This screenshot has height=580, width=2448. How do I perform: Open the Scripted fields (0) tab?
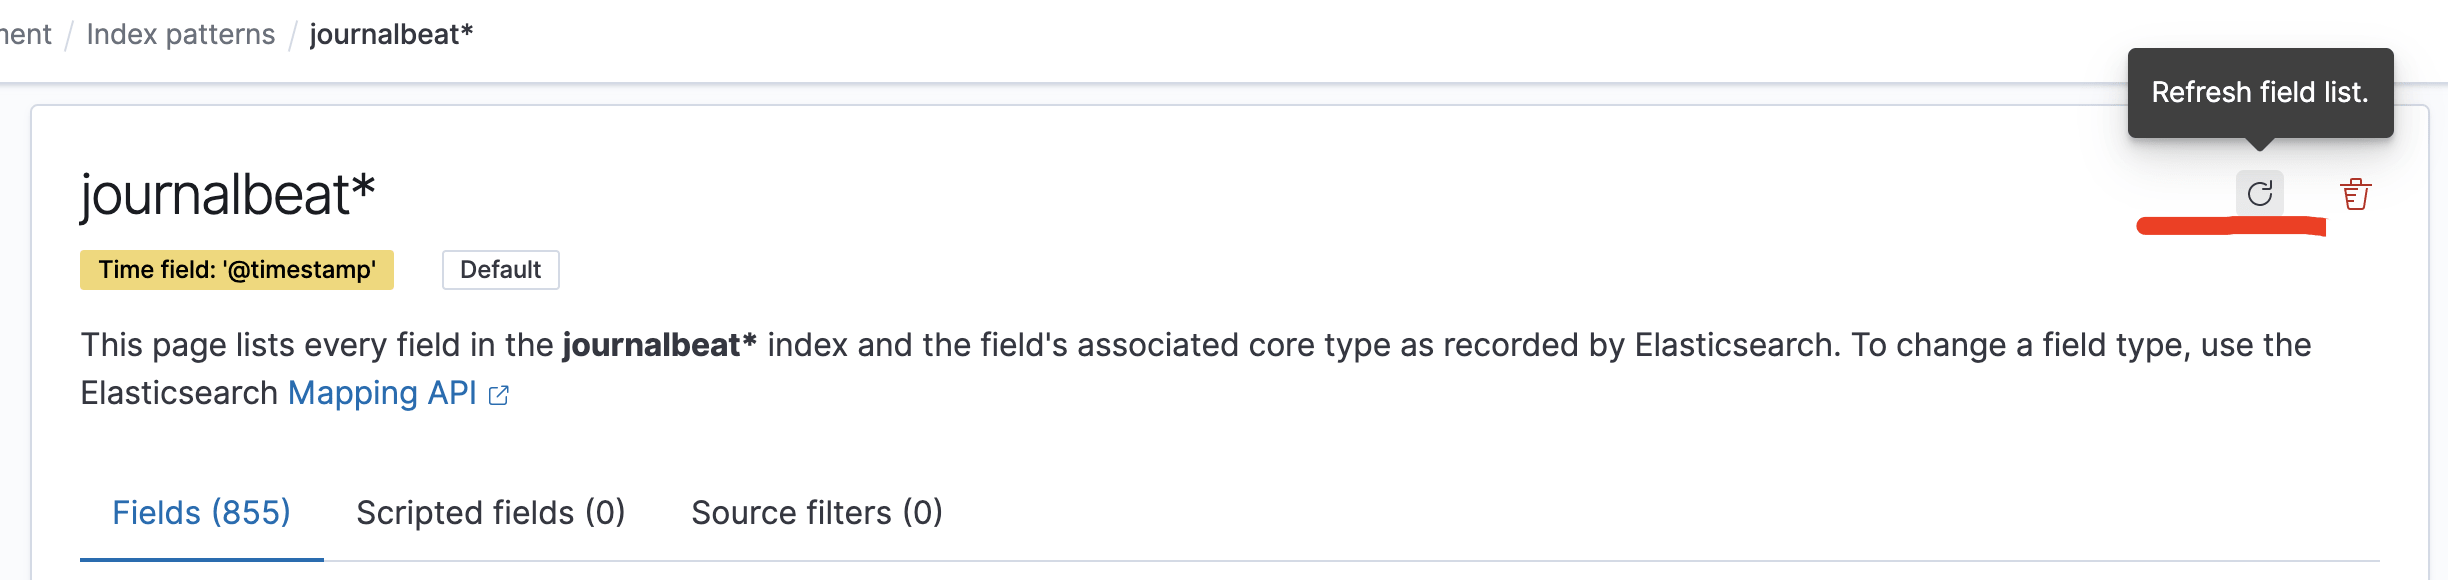[x=490, y=513]
